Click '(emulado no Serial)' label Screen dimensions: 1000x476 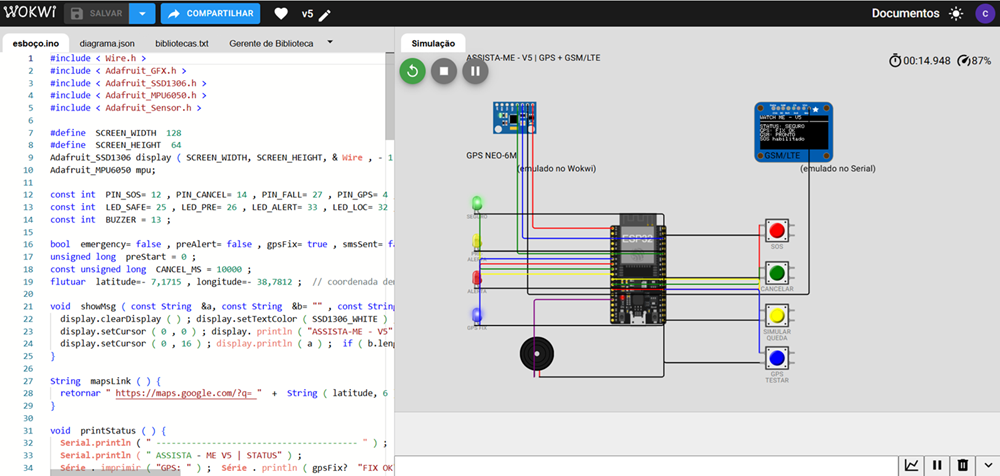838,169
